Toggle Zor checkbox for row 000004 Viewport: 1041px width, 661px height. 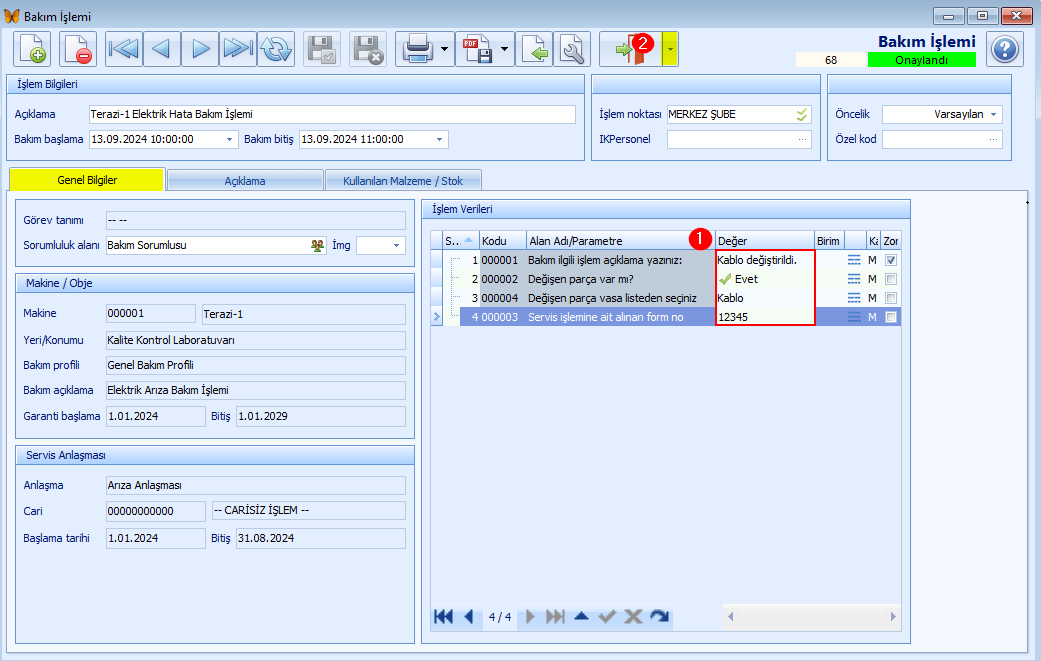tap(891, 298)
